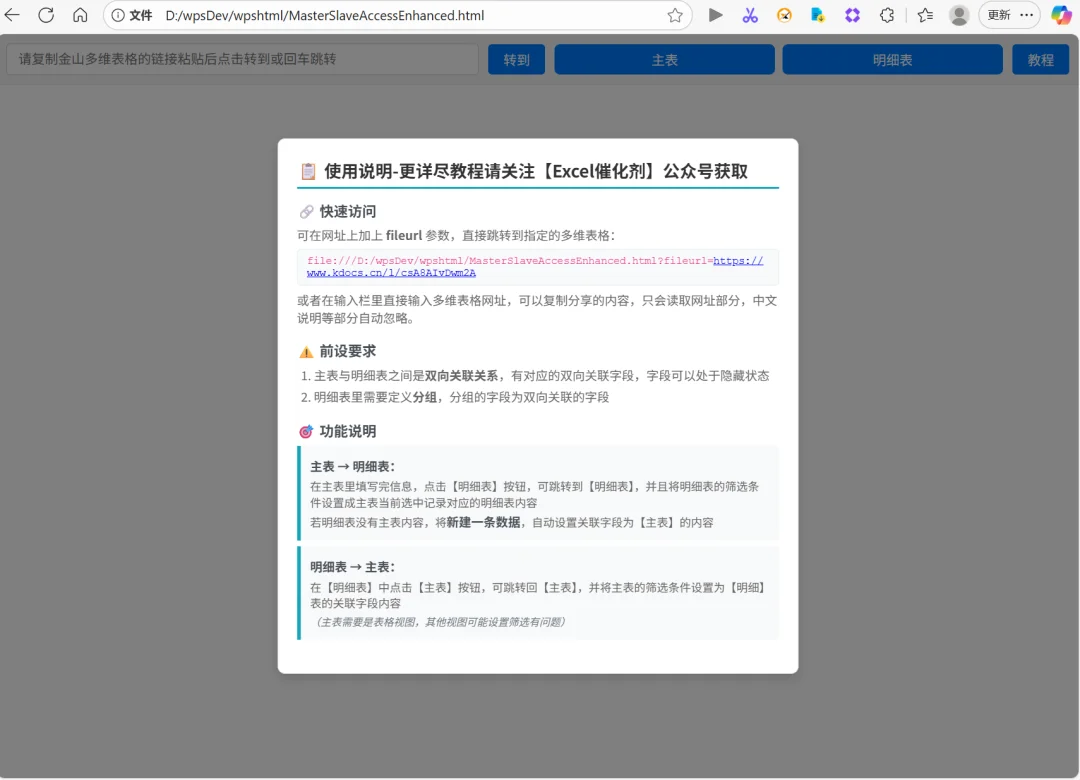Open the three-dots browser menu
This screenshot has width=1080, height=780.
1026,15
